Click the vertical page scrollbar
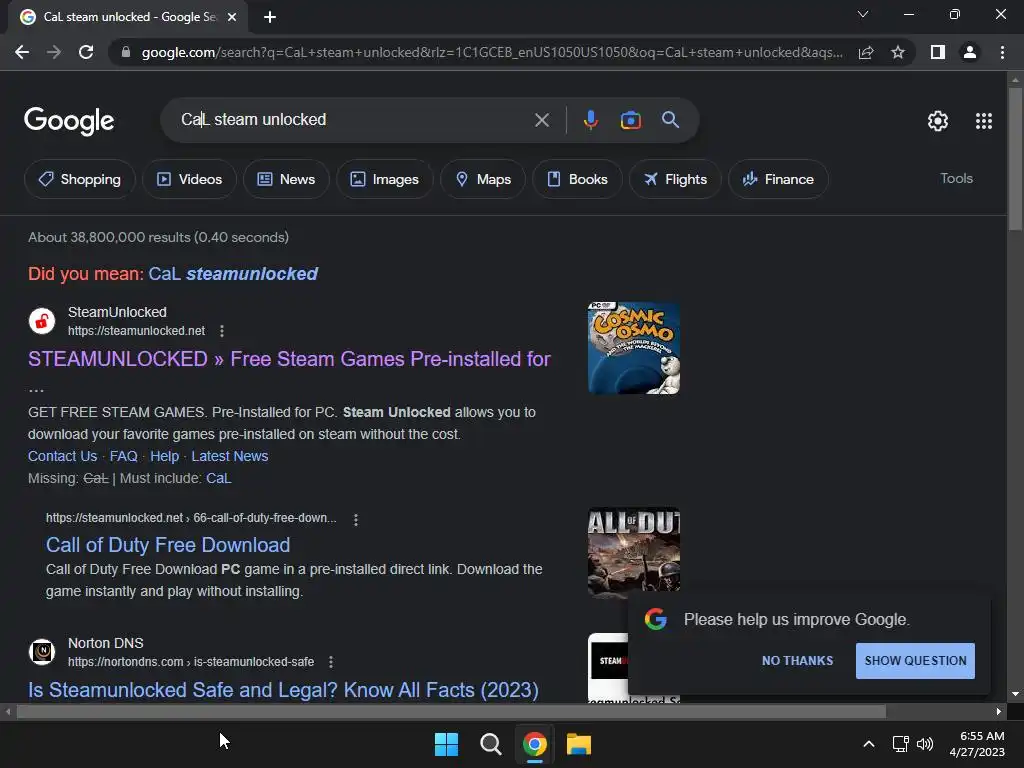 (x=1015, y=158)
